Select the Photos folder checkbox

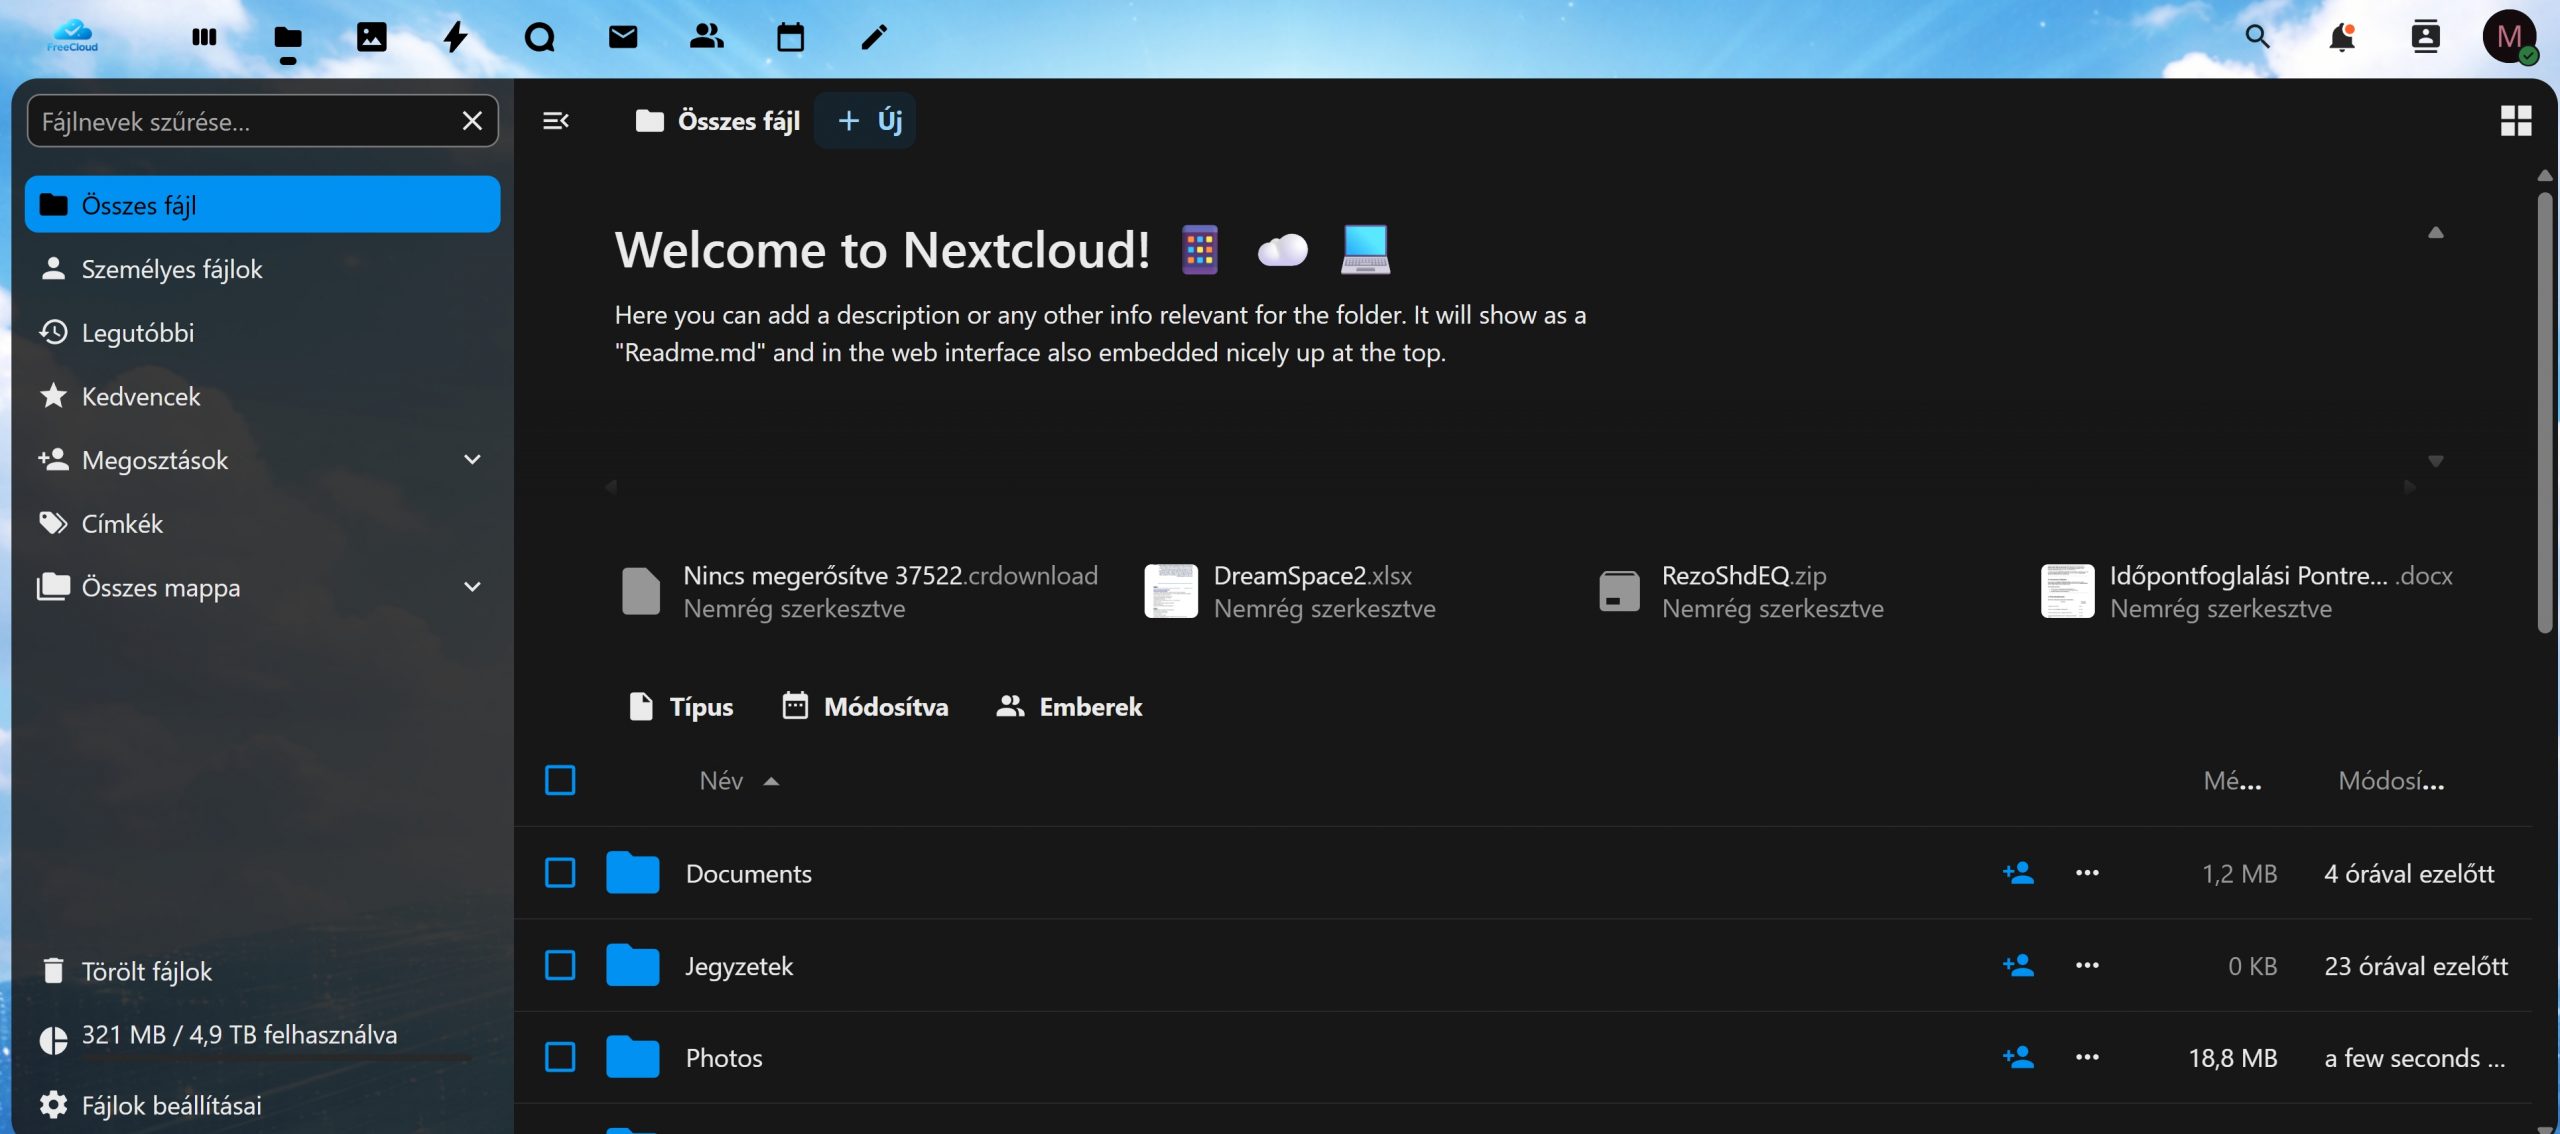(x=560, y=1057)
